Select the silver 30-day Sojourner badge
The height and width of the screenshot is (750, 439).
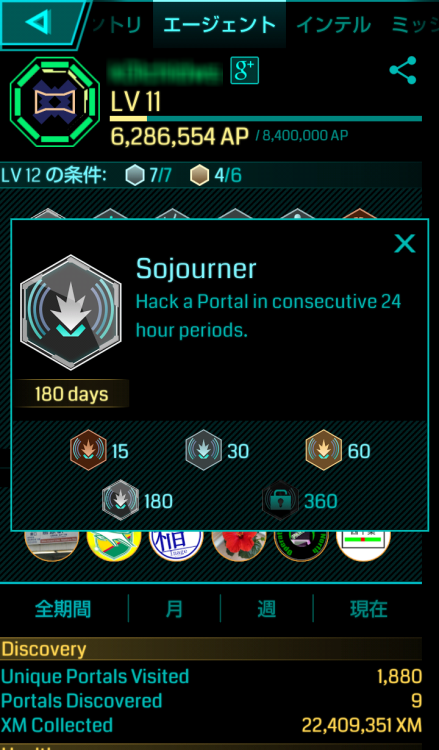point(203,450)
